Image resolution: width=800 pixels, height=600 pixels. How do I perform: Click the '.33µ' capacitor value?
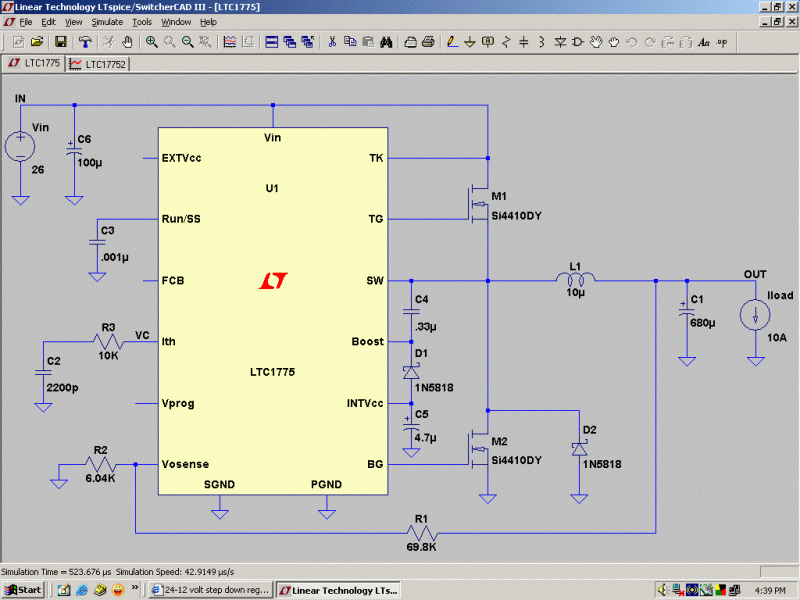(x=426, y=327)
